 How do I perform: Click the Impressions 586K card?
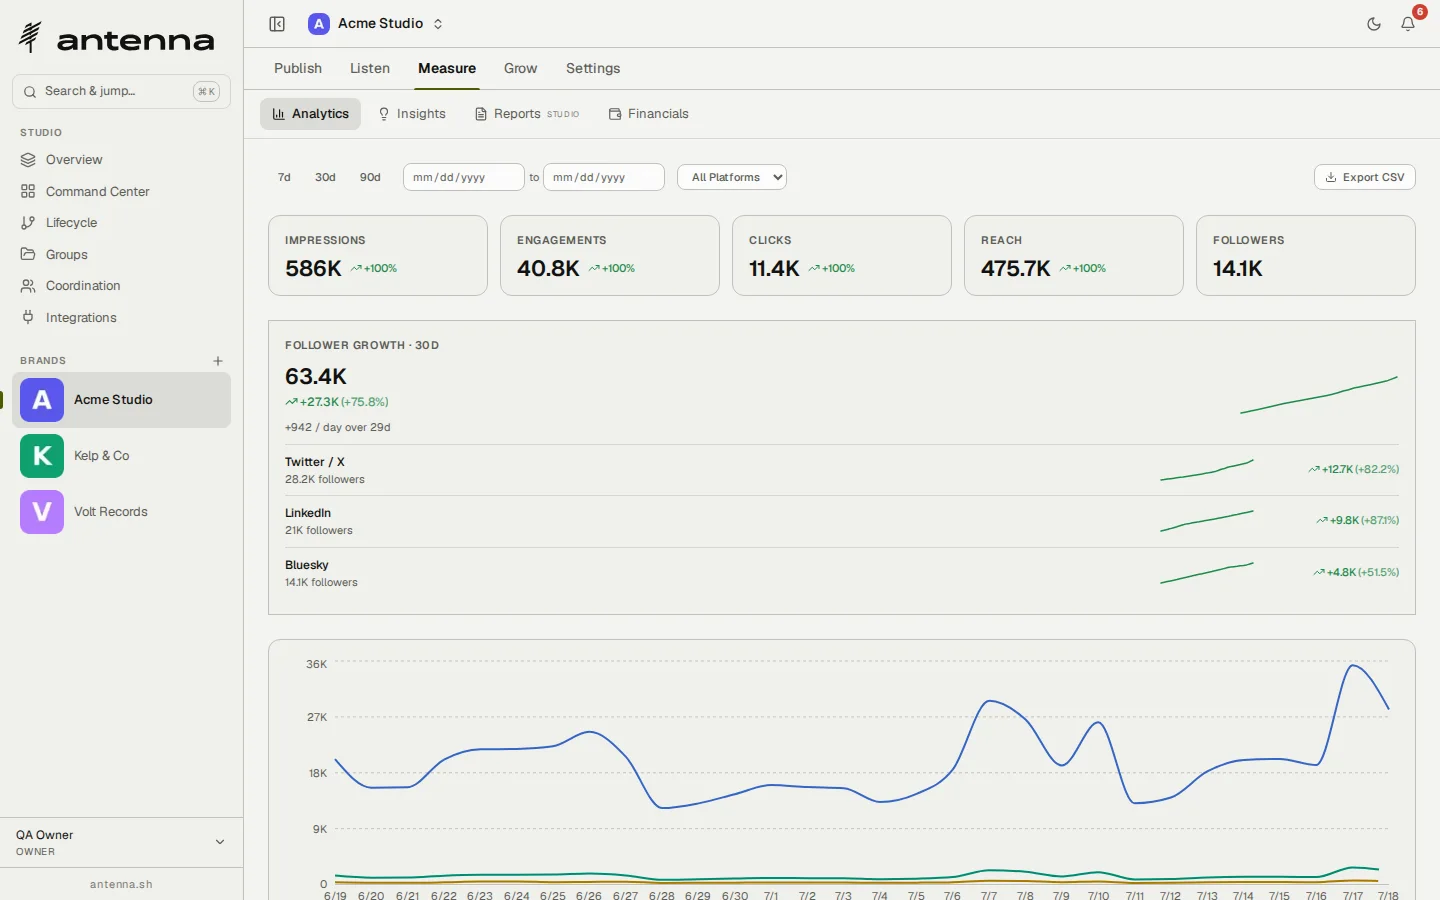pyautogui.click(x=378, y=255)
